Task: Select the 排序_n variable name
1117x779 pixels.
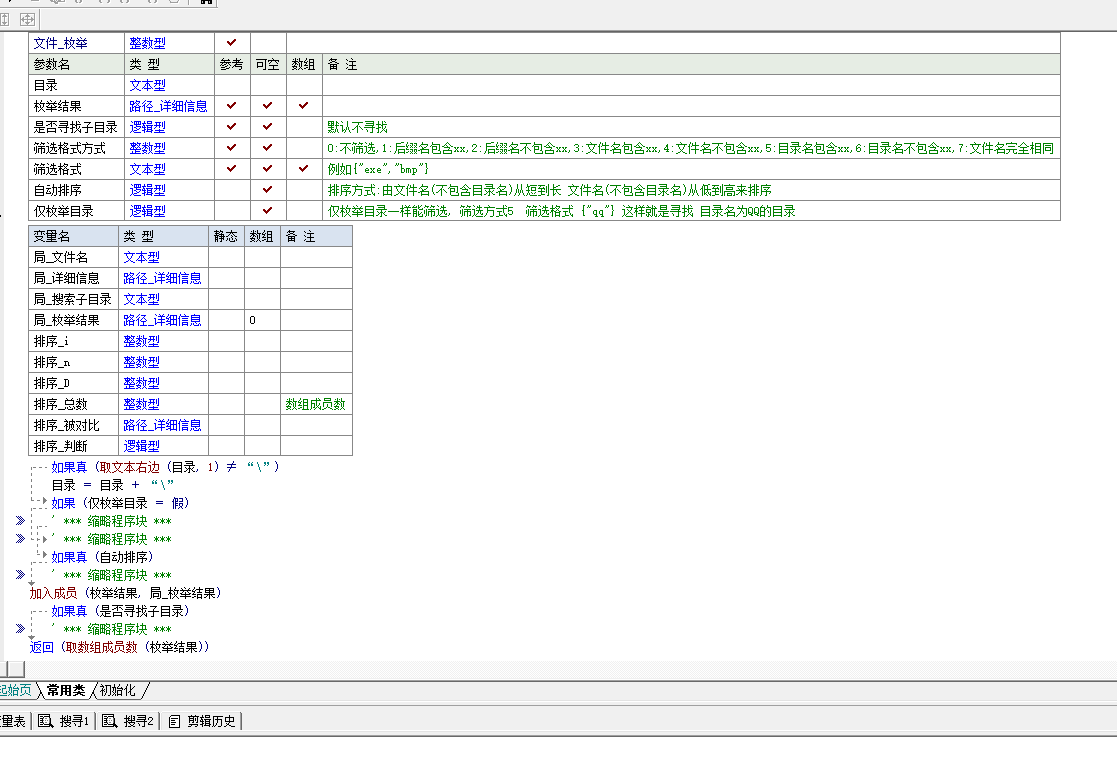Action: coord(52,362)
